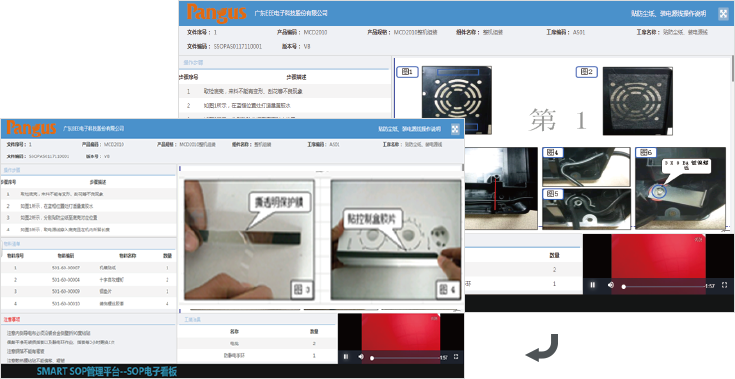Click the Pangus logo in back window

click(x=217, y=13)
